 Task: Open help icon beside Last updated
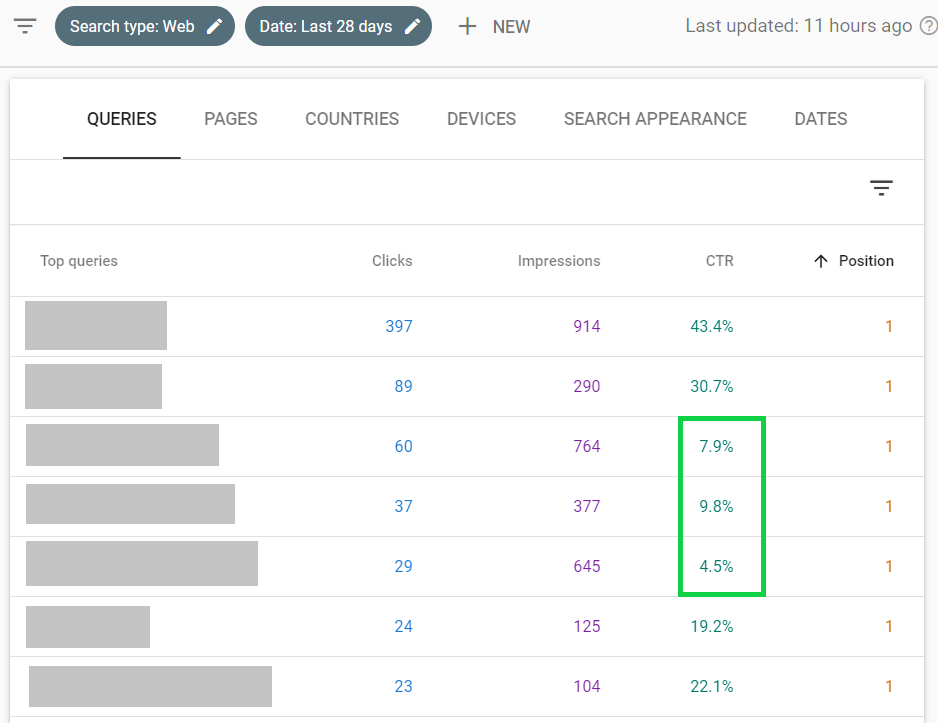point(928,26)
